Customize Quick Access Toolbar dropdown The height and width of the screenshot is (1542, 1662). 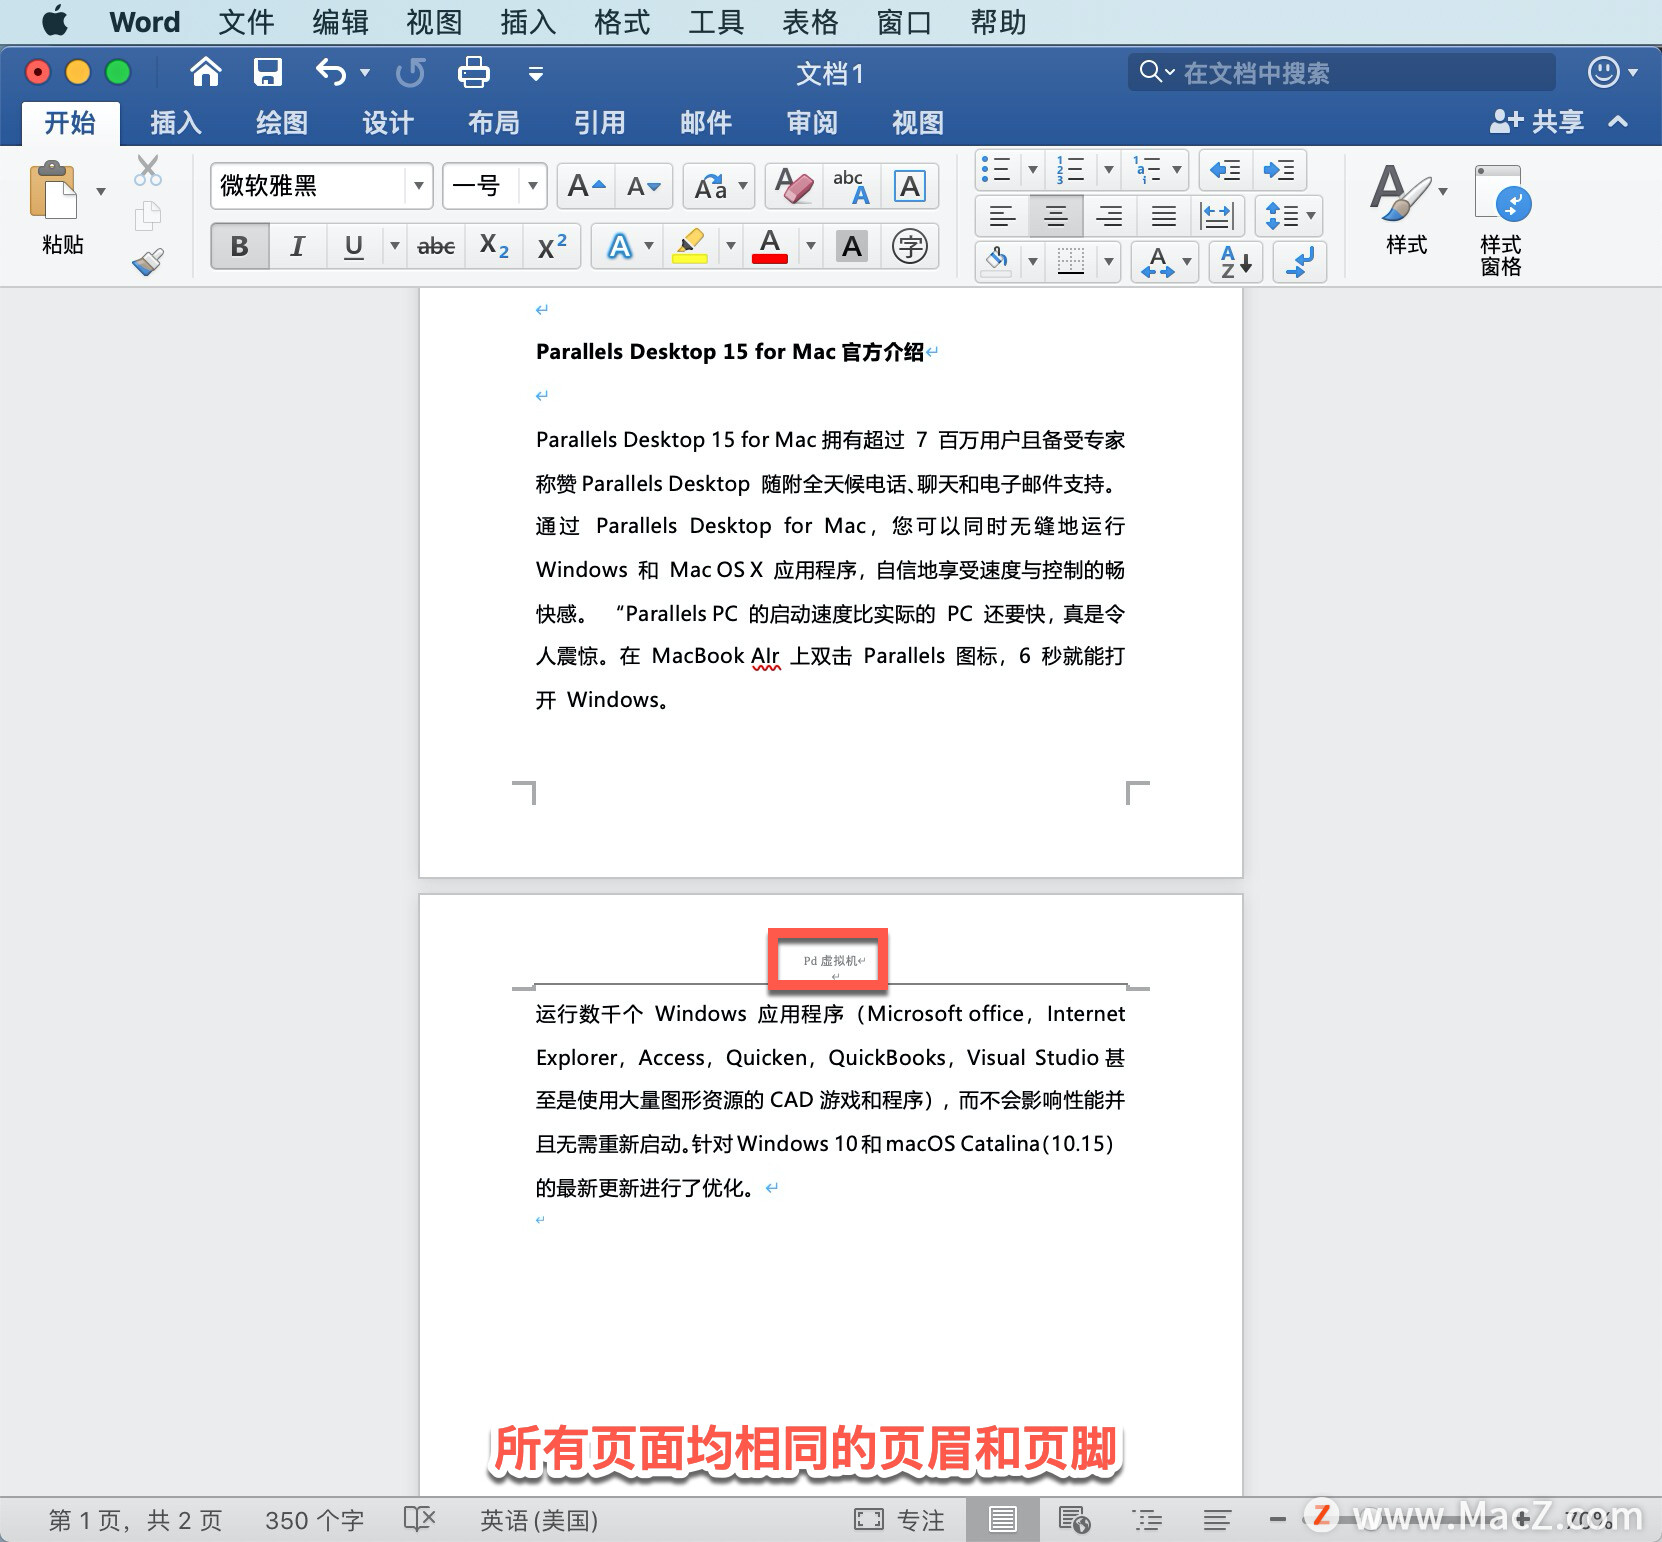coord(536,73)
